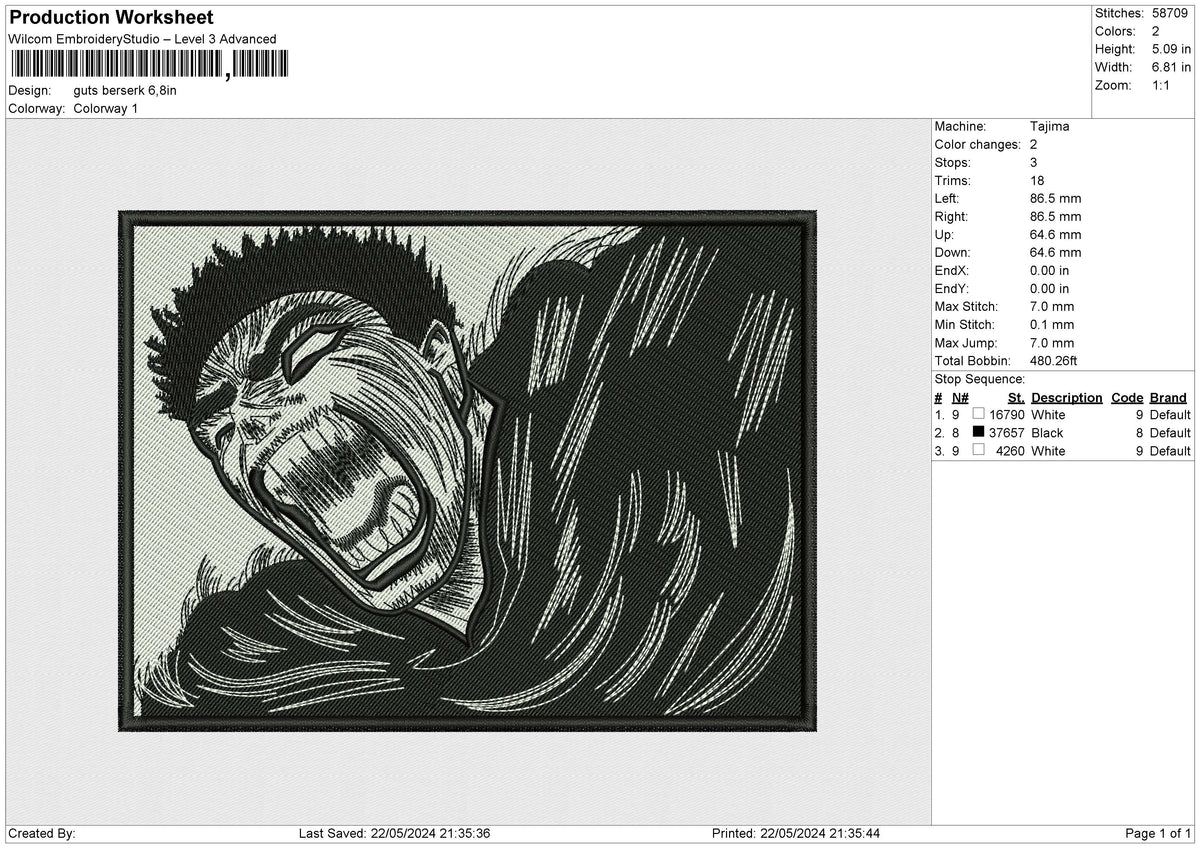Click the 'Code' column header

[1127, 397]
